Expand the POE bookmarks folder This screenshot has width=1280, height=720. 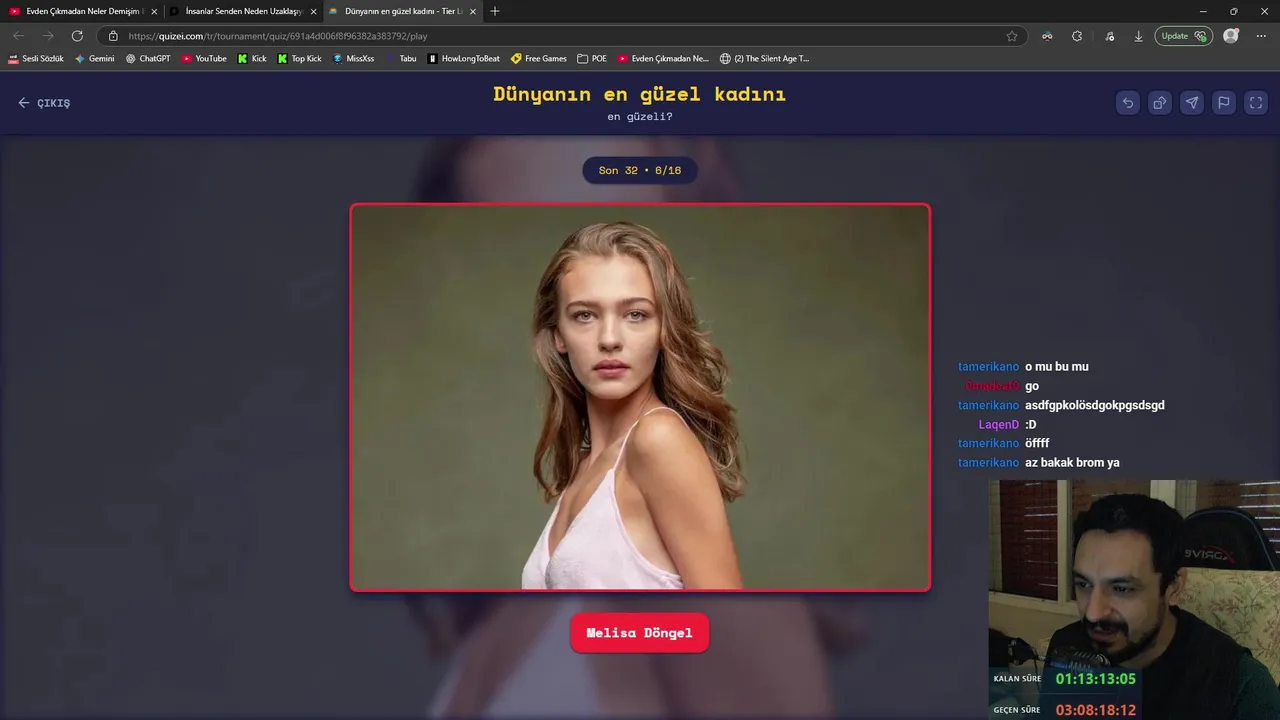[592, 59]
